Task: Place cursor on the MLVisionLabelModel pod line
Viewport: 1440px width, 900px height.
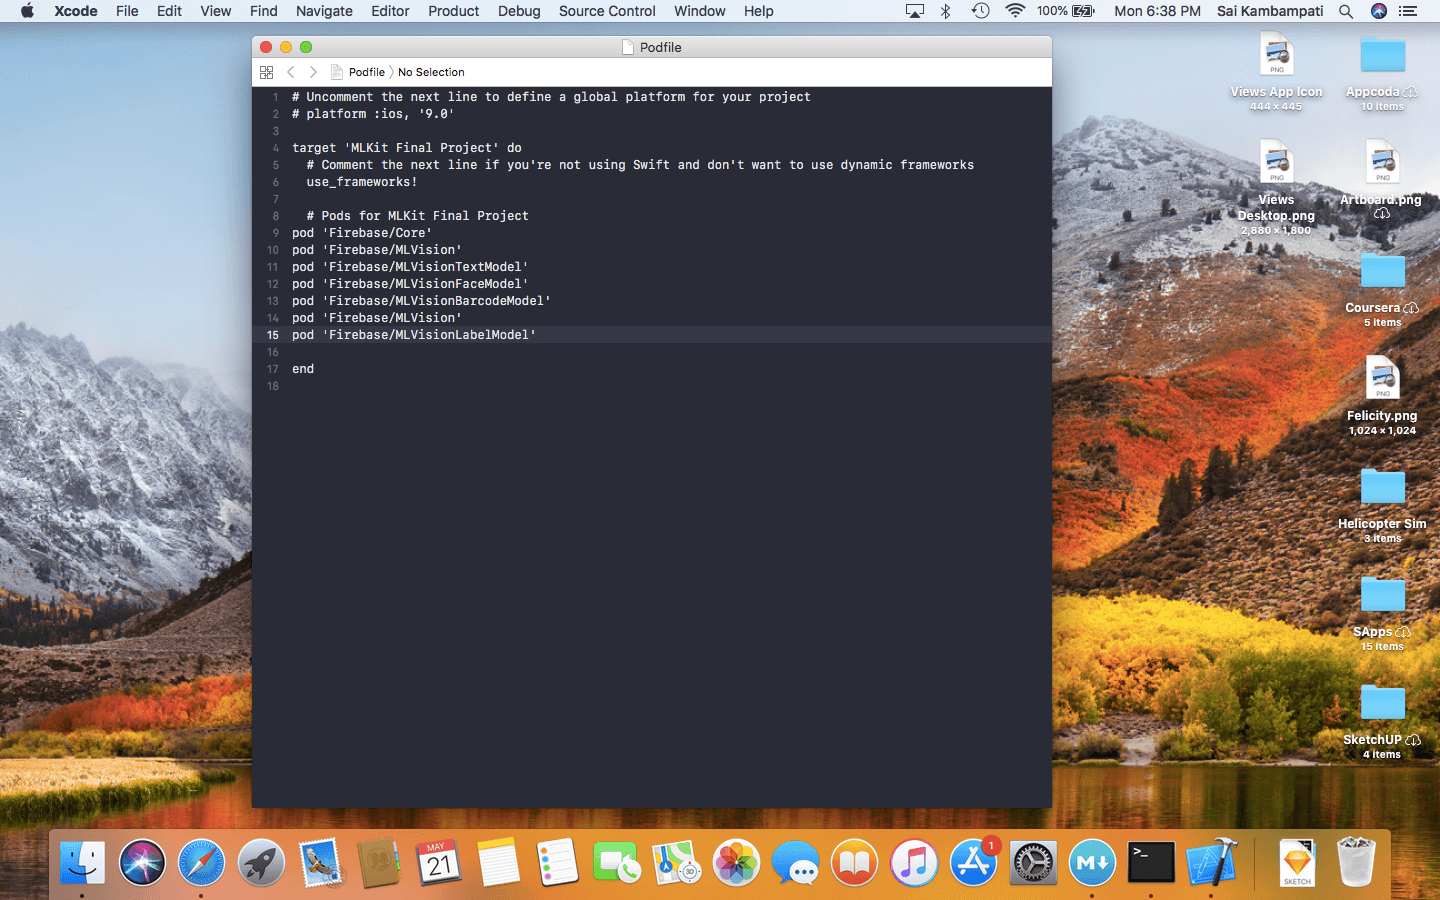Action: [x=432, y=335]
